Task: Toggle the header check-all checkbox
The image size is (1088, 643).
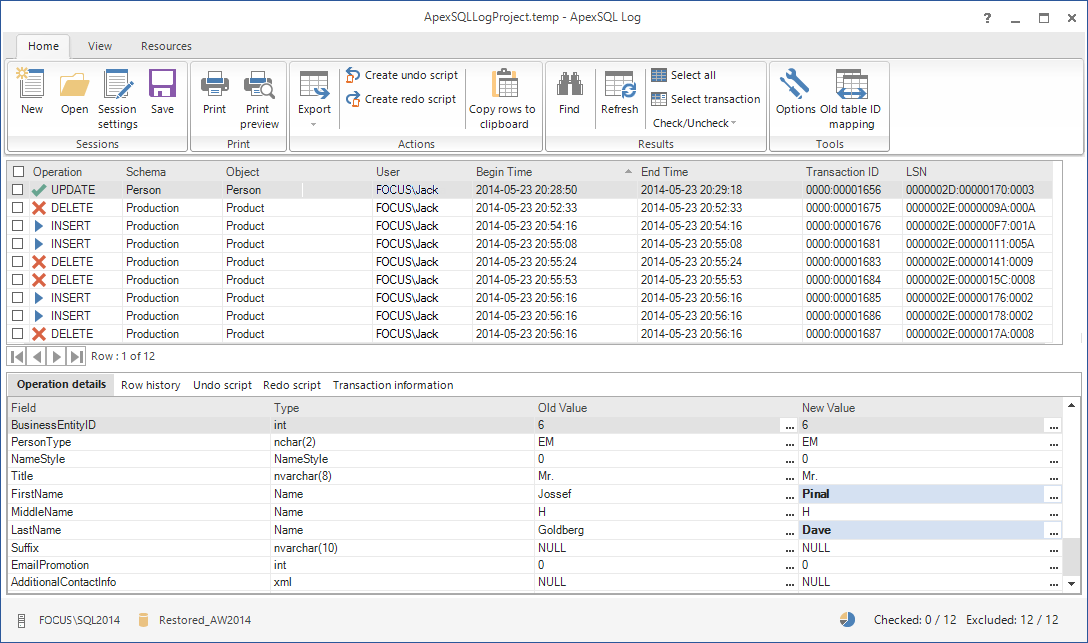Action: 18,171
